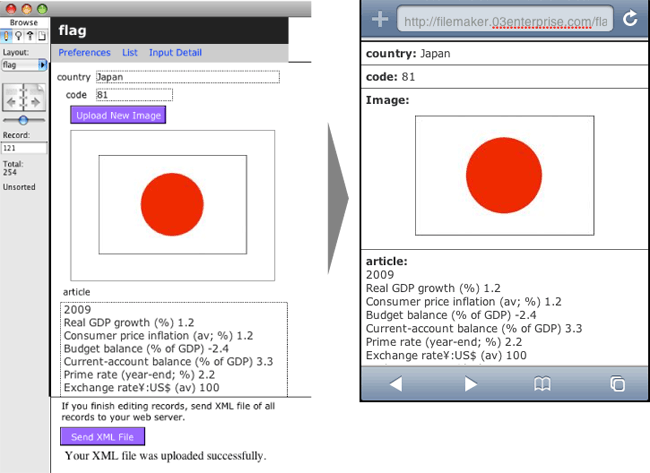The width and height of the screenshot is (650, 473).
Task: Open the List link
Action: coord(130,53)
